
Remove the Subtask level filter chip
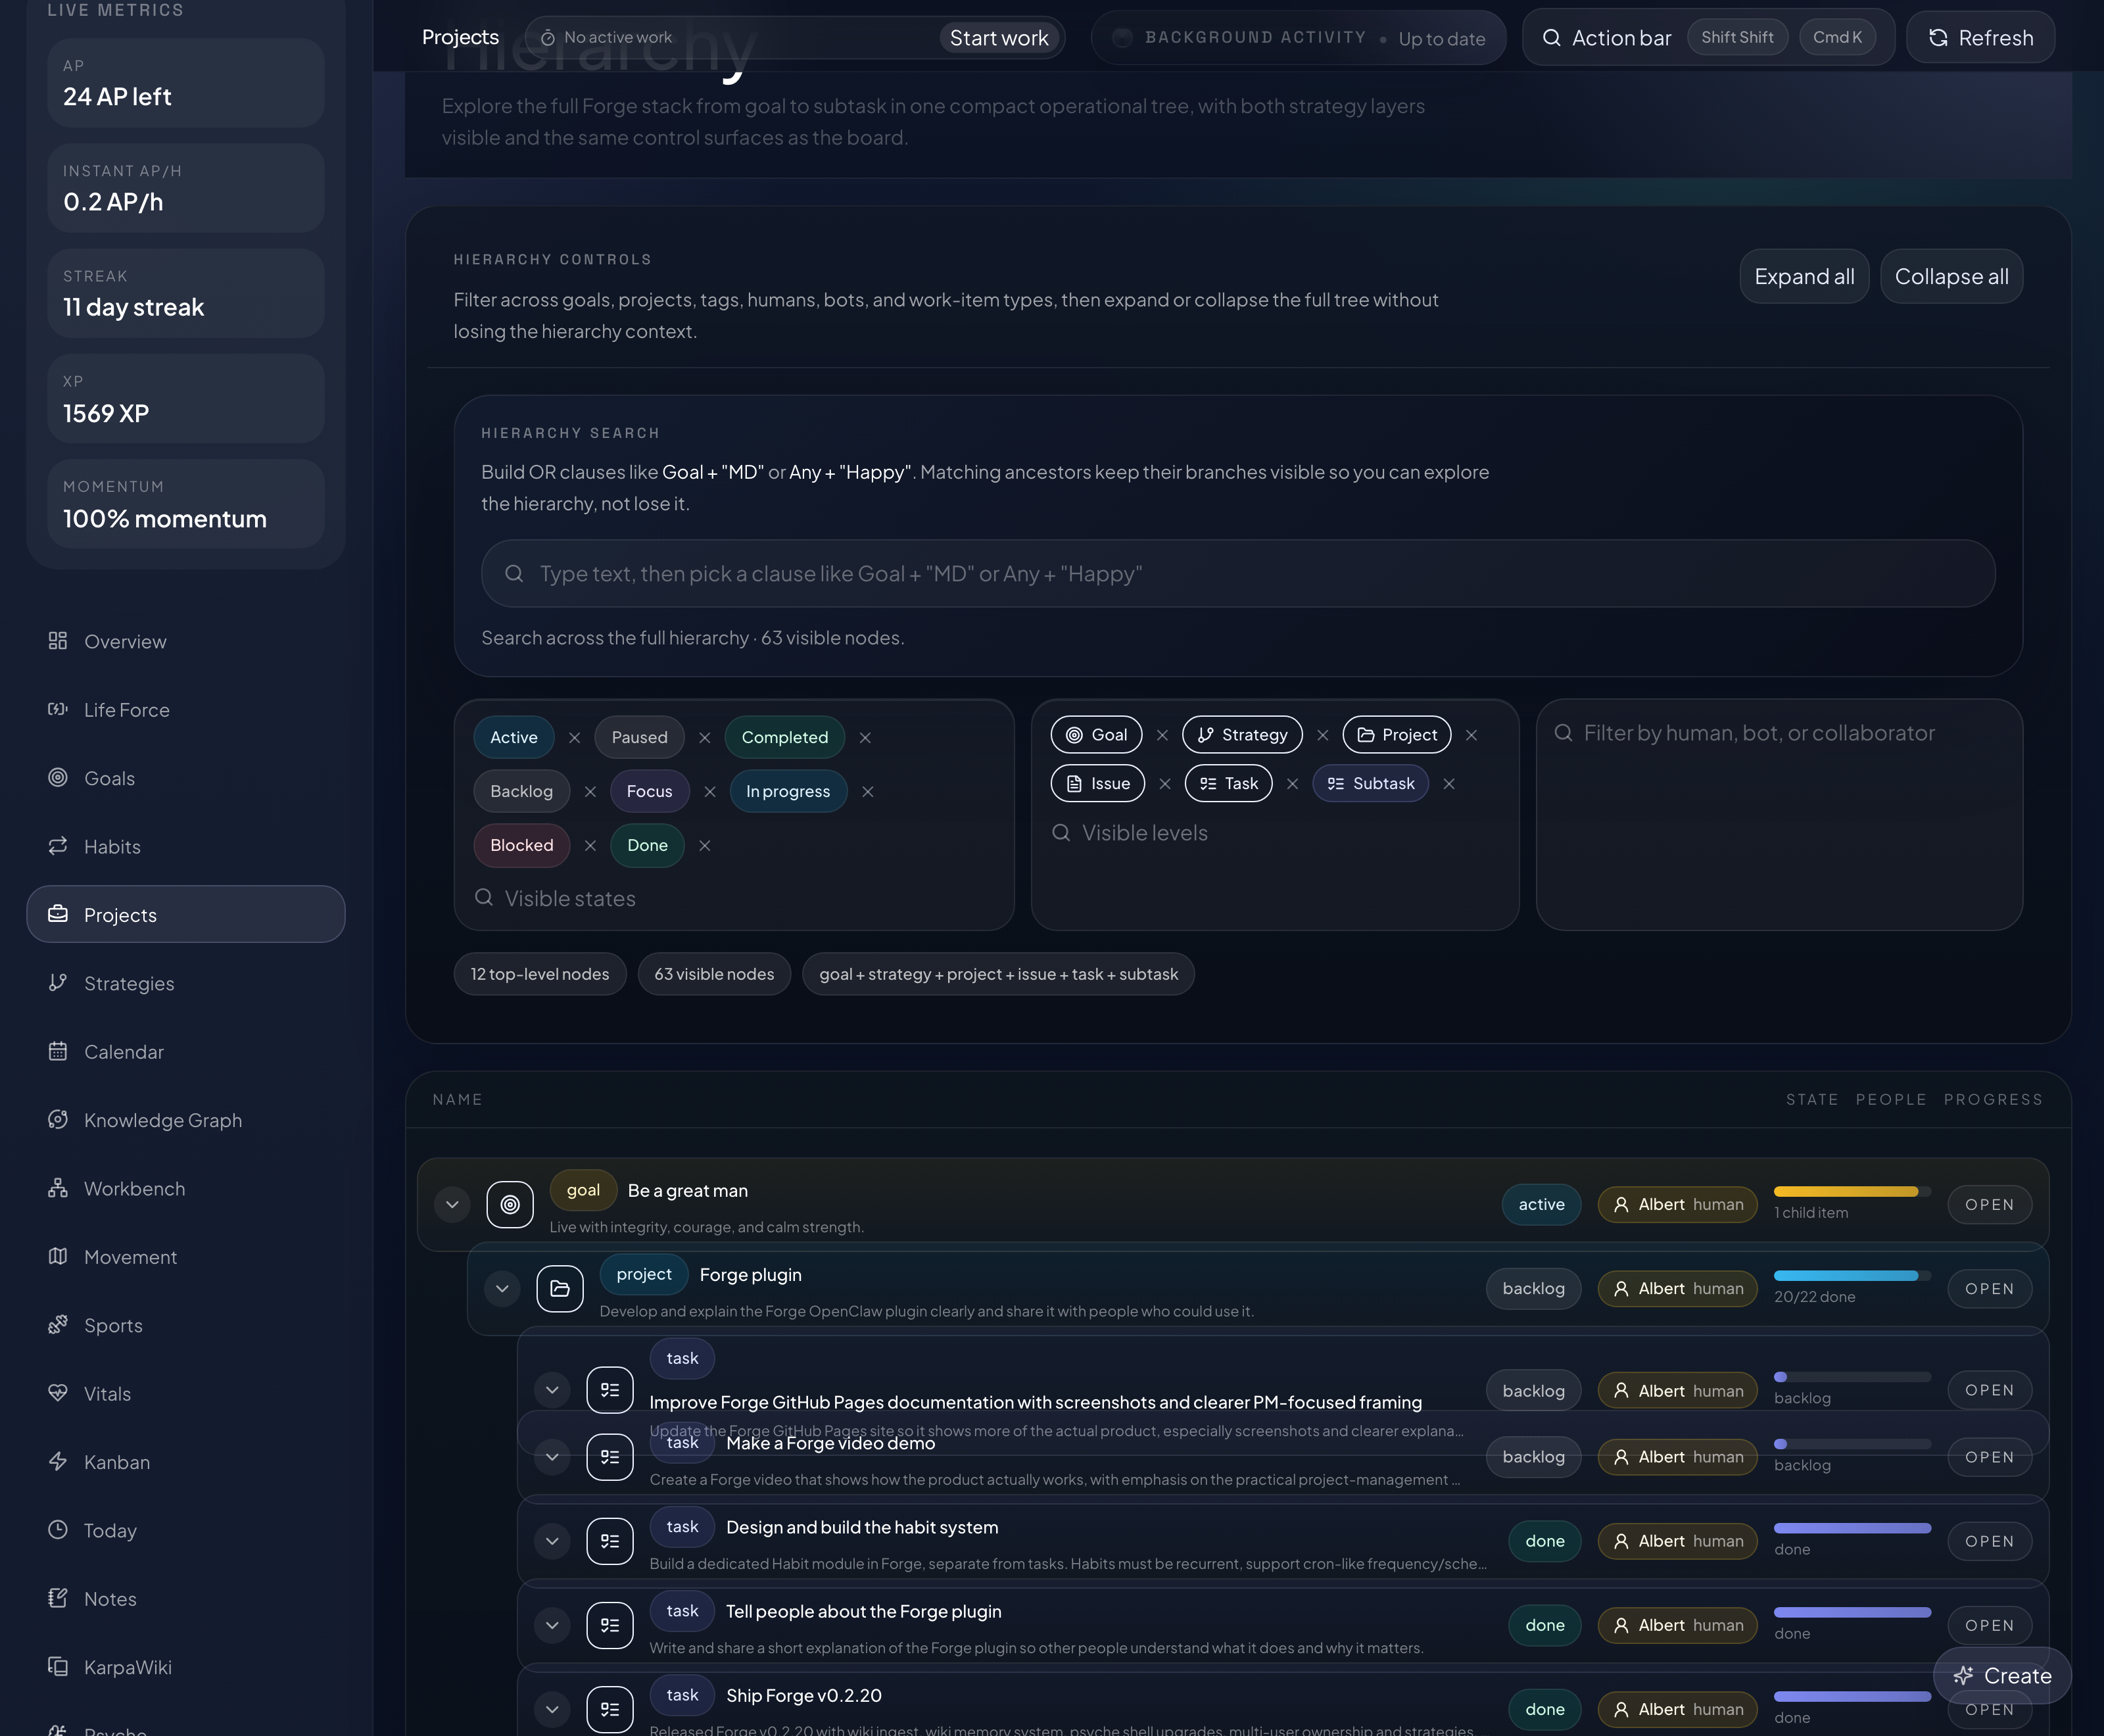point(1449,784)
